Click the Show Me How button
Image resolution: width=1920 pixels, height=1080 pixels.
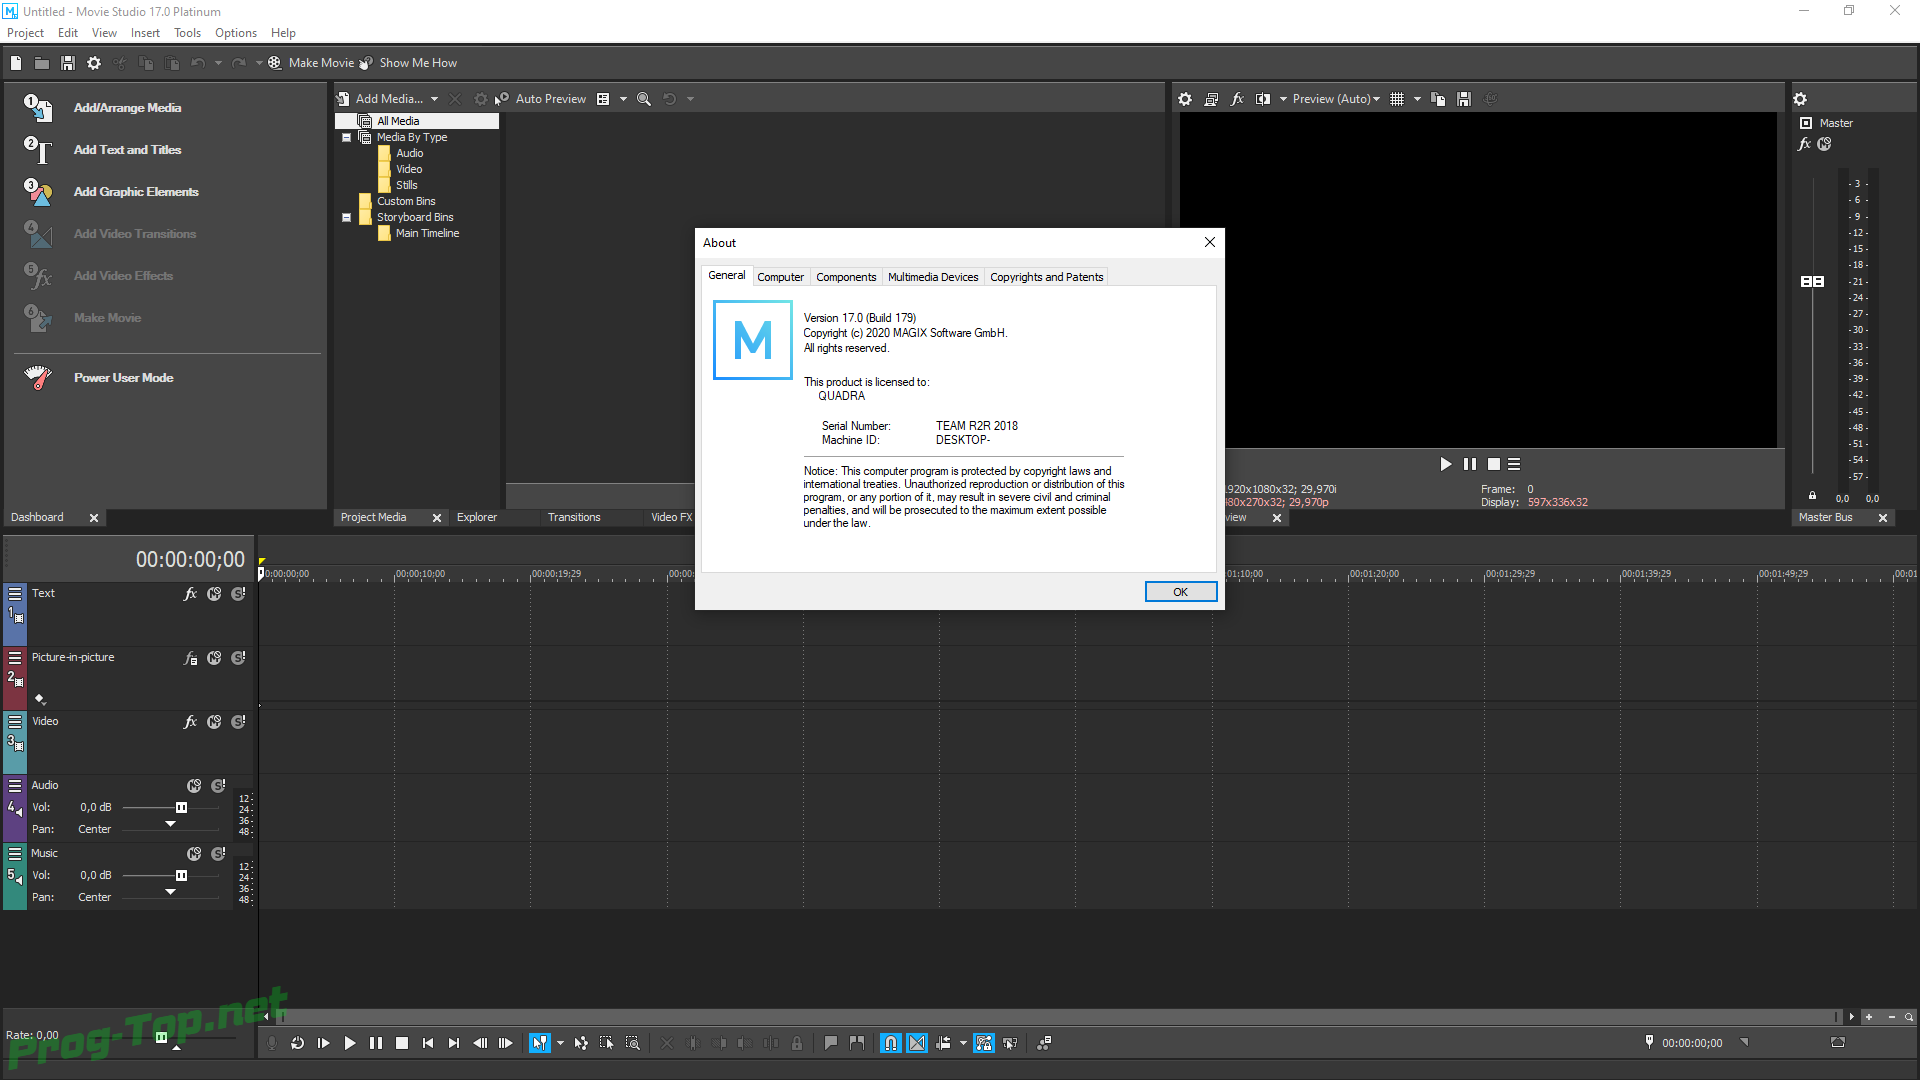coord(417,62)
